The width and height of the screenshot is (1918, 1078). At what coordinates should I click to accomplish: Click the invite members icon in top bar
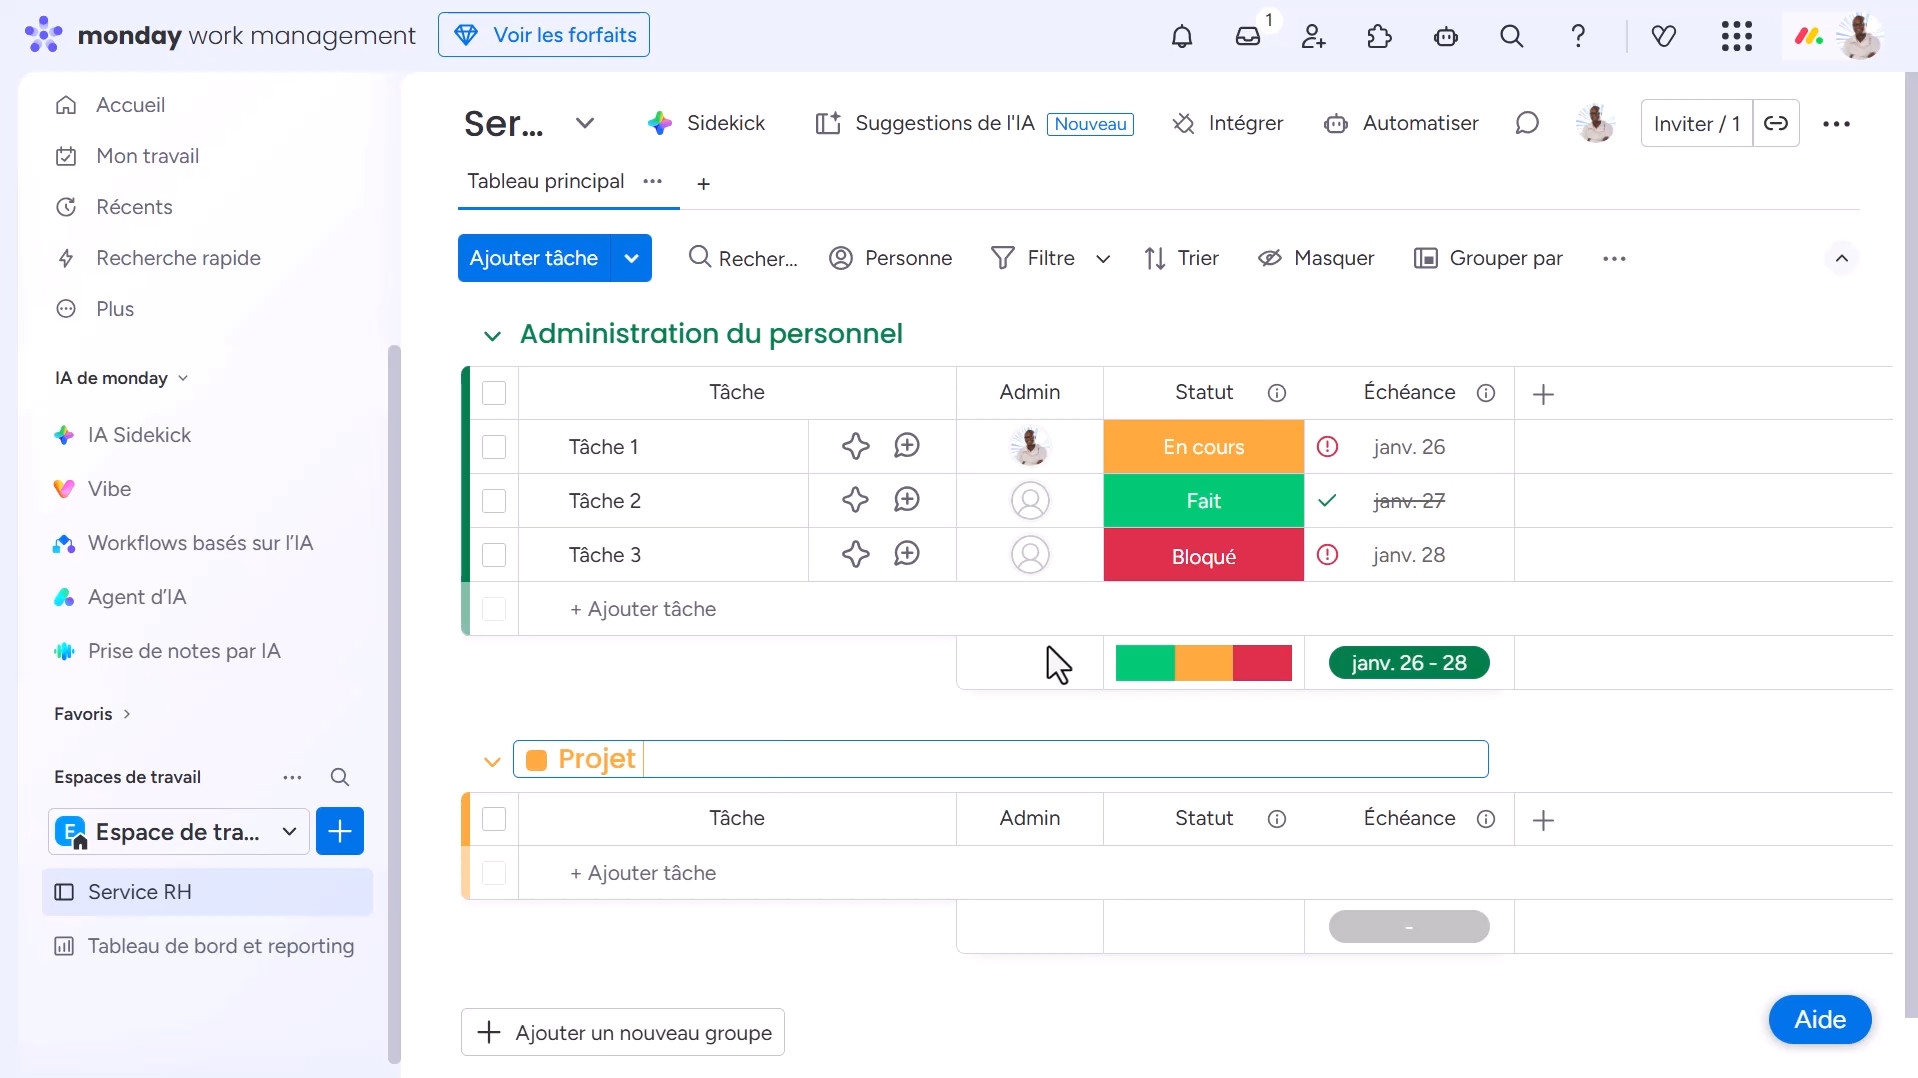1313,37
